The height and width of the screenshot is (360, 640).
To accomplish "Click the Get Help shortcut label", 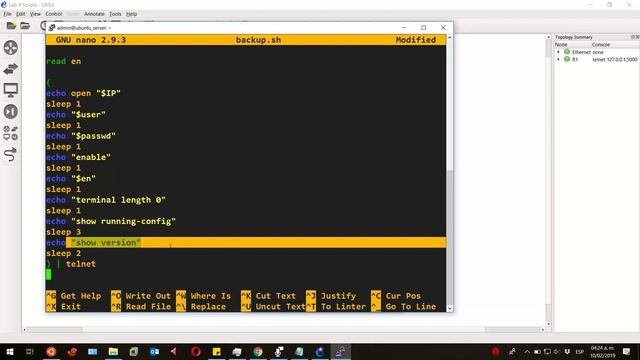I will point(81,296).
